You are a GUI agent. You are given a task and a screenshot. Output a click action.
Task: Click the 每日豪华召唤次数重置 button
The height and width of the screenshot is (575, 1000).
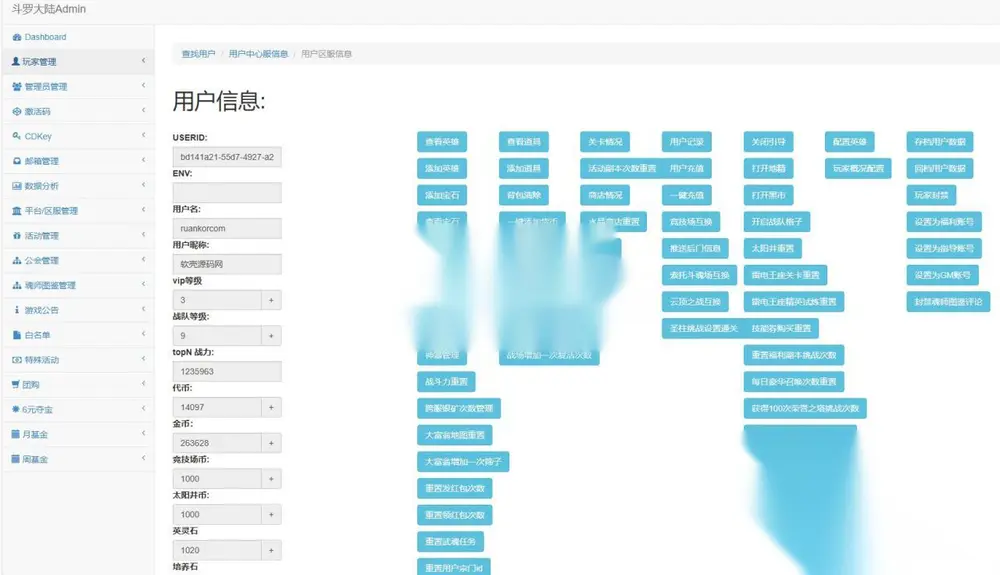[x=794, y=381]
